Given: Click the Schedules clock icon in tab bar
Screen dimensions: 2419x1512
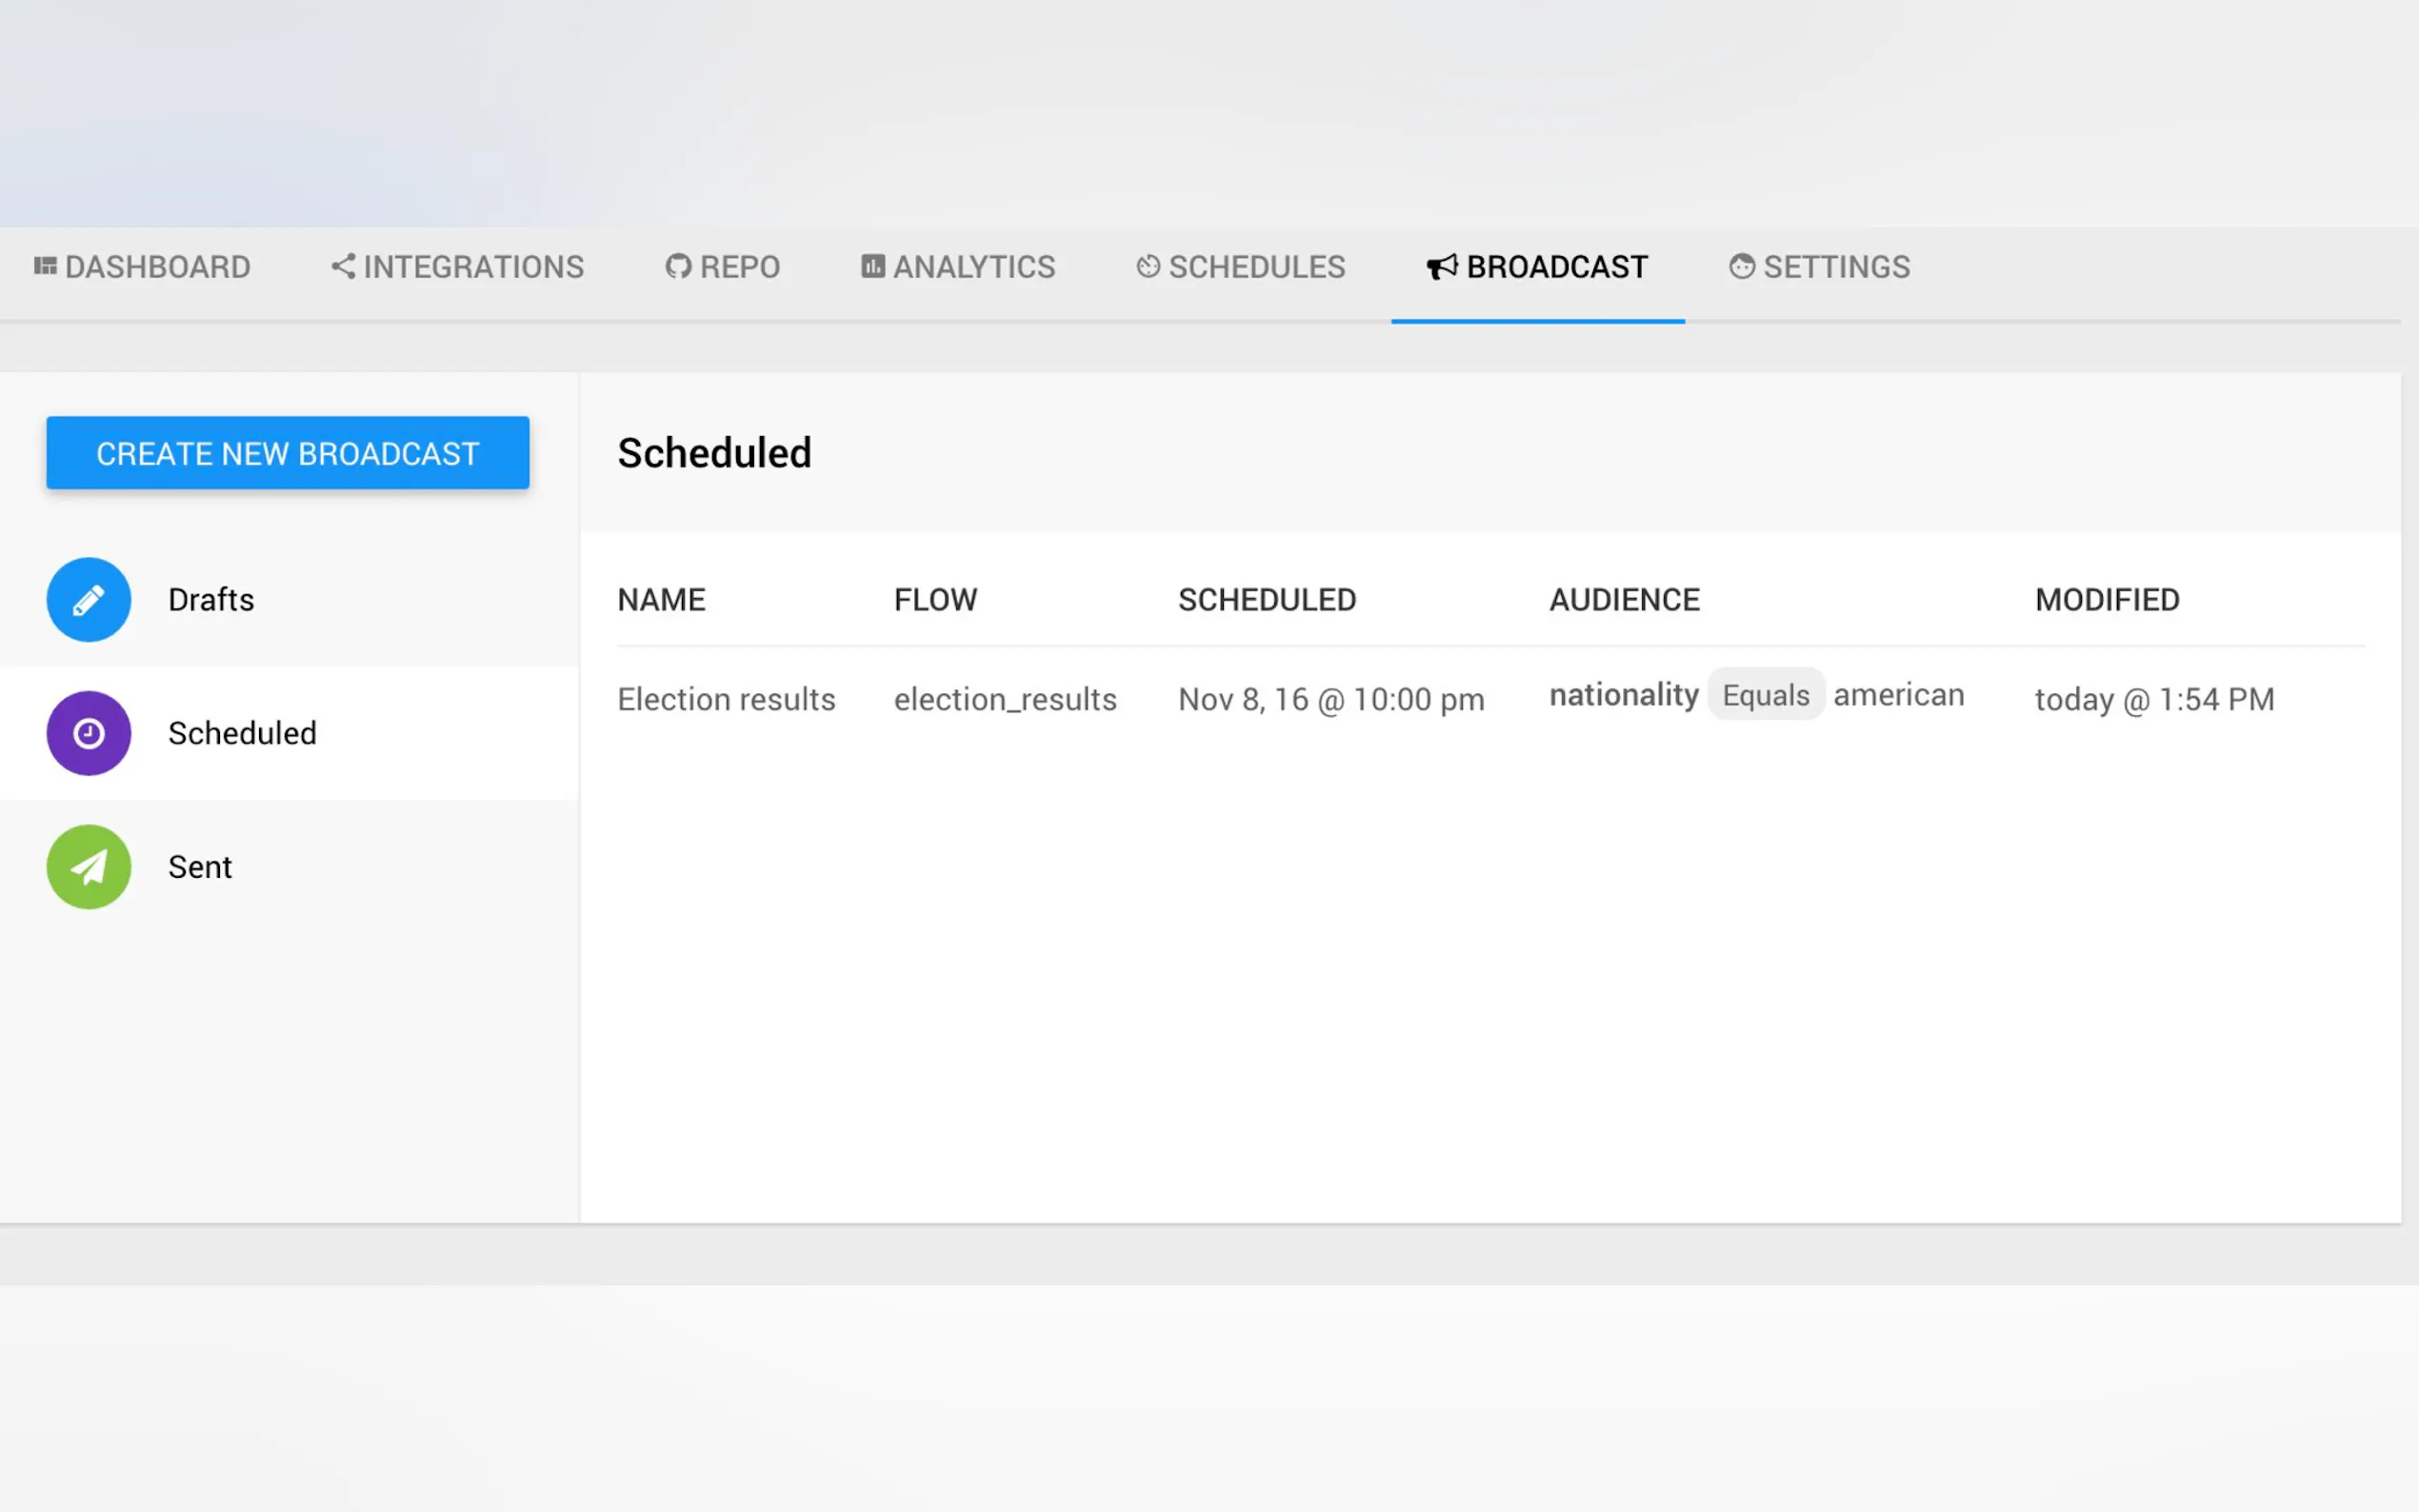Looking at the screenshot, I should click(1148, 266).
